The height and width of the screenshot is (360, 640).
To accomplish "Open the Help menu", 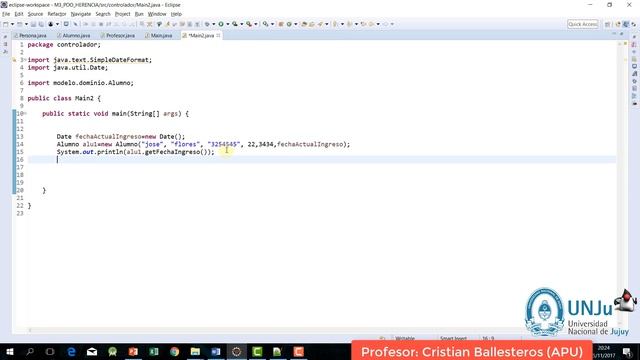I will pos(176,14).
